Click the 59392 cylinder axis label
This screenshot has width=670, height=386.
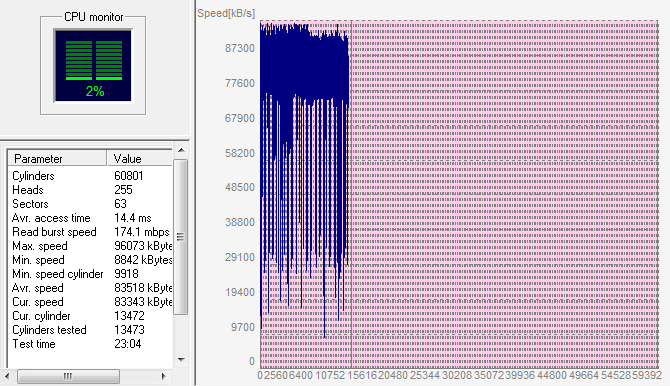pos(647,375)
